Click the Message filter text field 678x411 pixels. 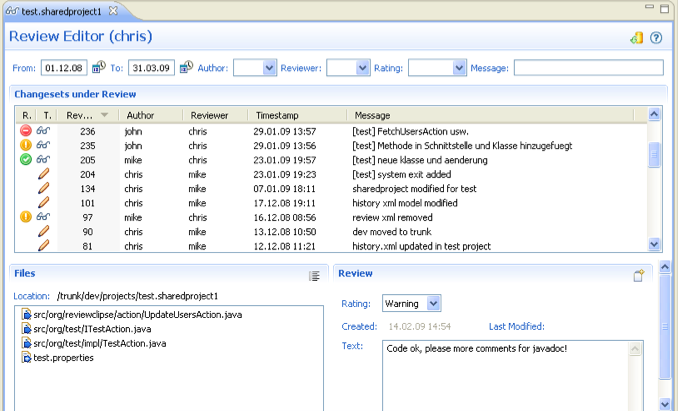pos(588,68)
